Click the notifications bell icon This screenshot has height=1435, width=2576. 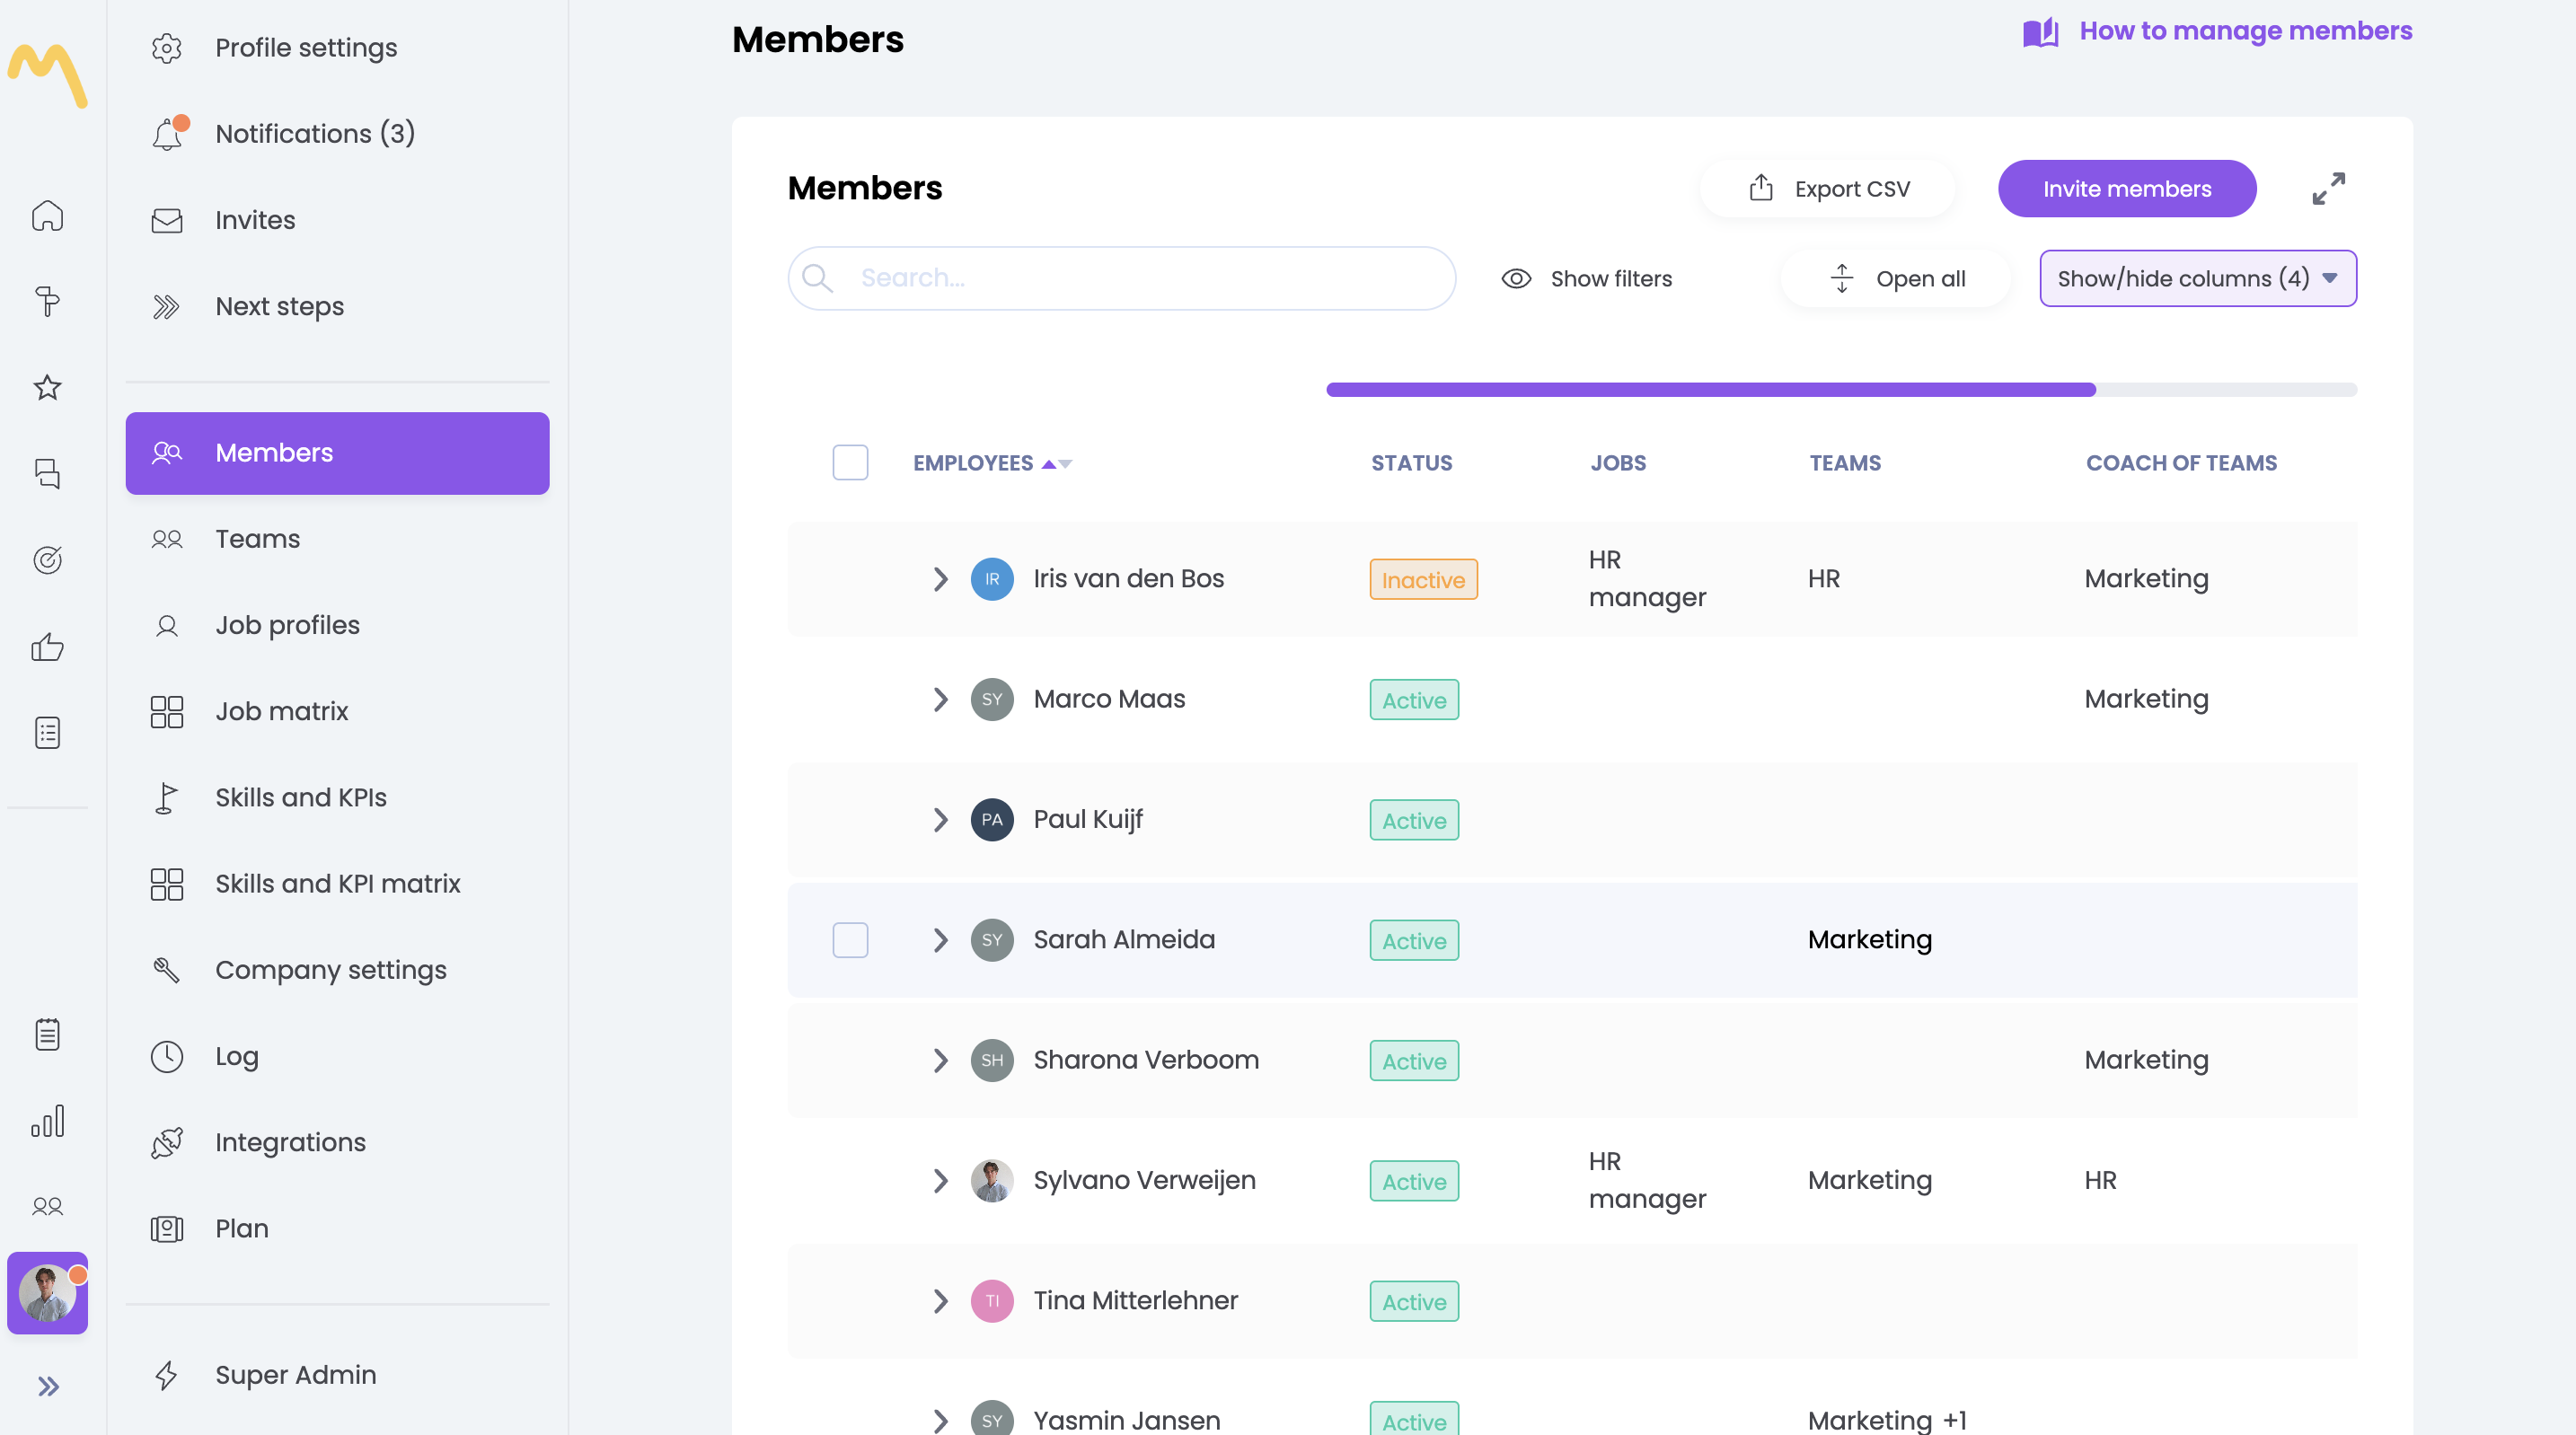click(167, 133)
